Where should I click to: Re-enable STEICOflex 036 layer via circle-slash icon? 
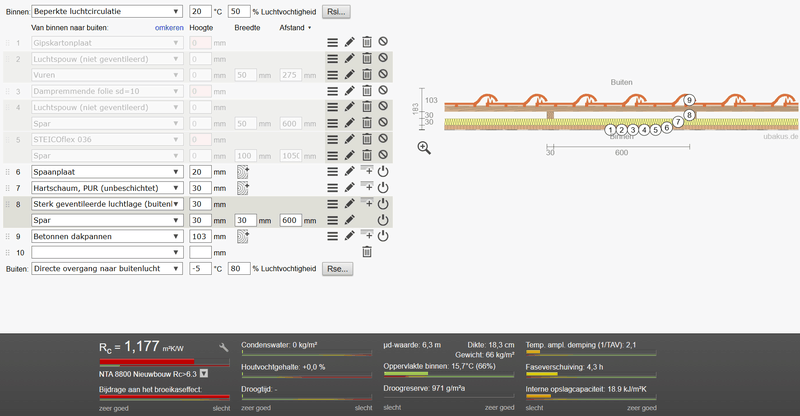[x=383, y=138]
